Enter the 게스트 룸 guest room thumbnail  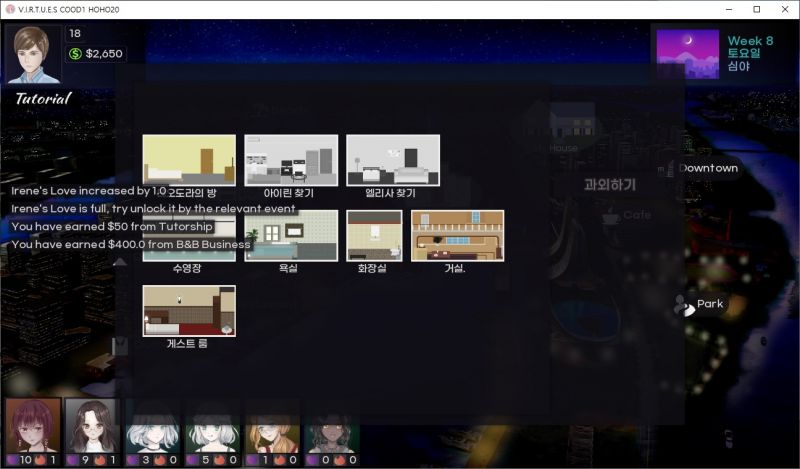[x=189, y=311]
